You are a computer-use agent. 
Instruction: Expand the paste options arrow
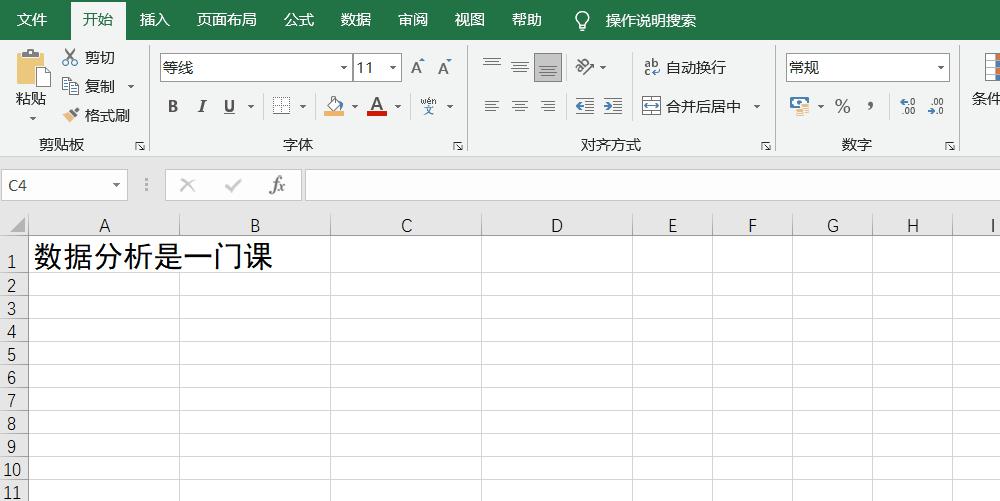pos(33,119)
